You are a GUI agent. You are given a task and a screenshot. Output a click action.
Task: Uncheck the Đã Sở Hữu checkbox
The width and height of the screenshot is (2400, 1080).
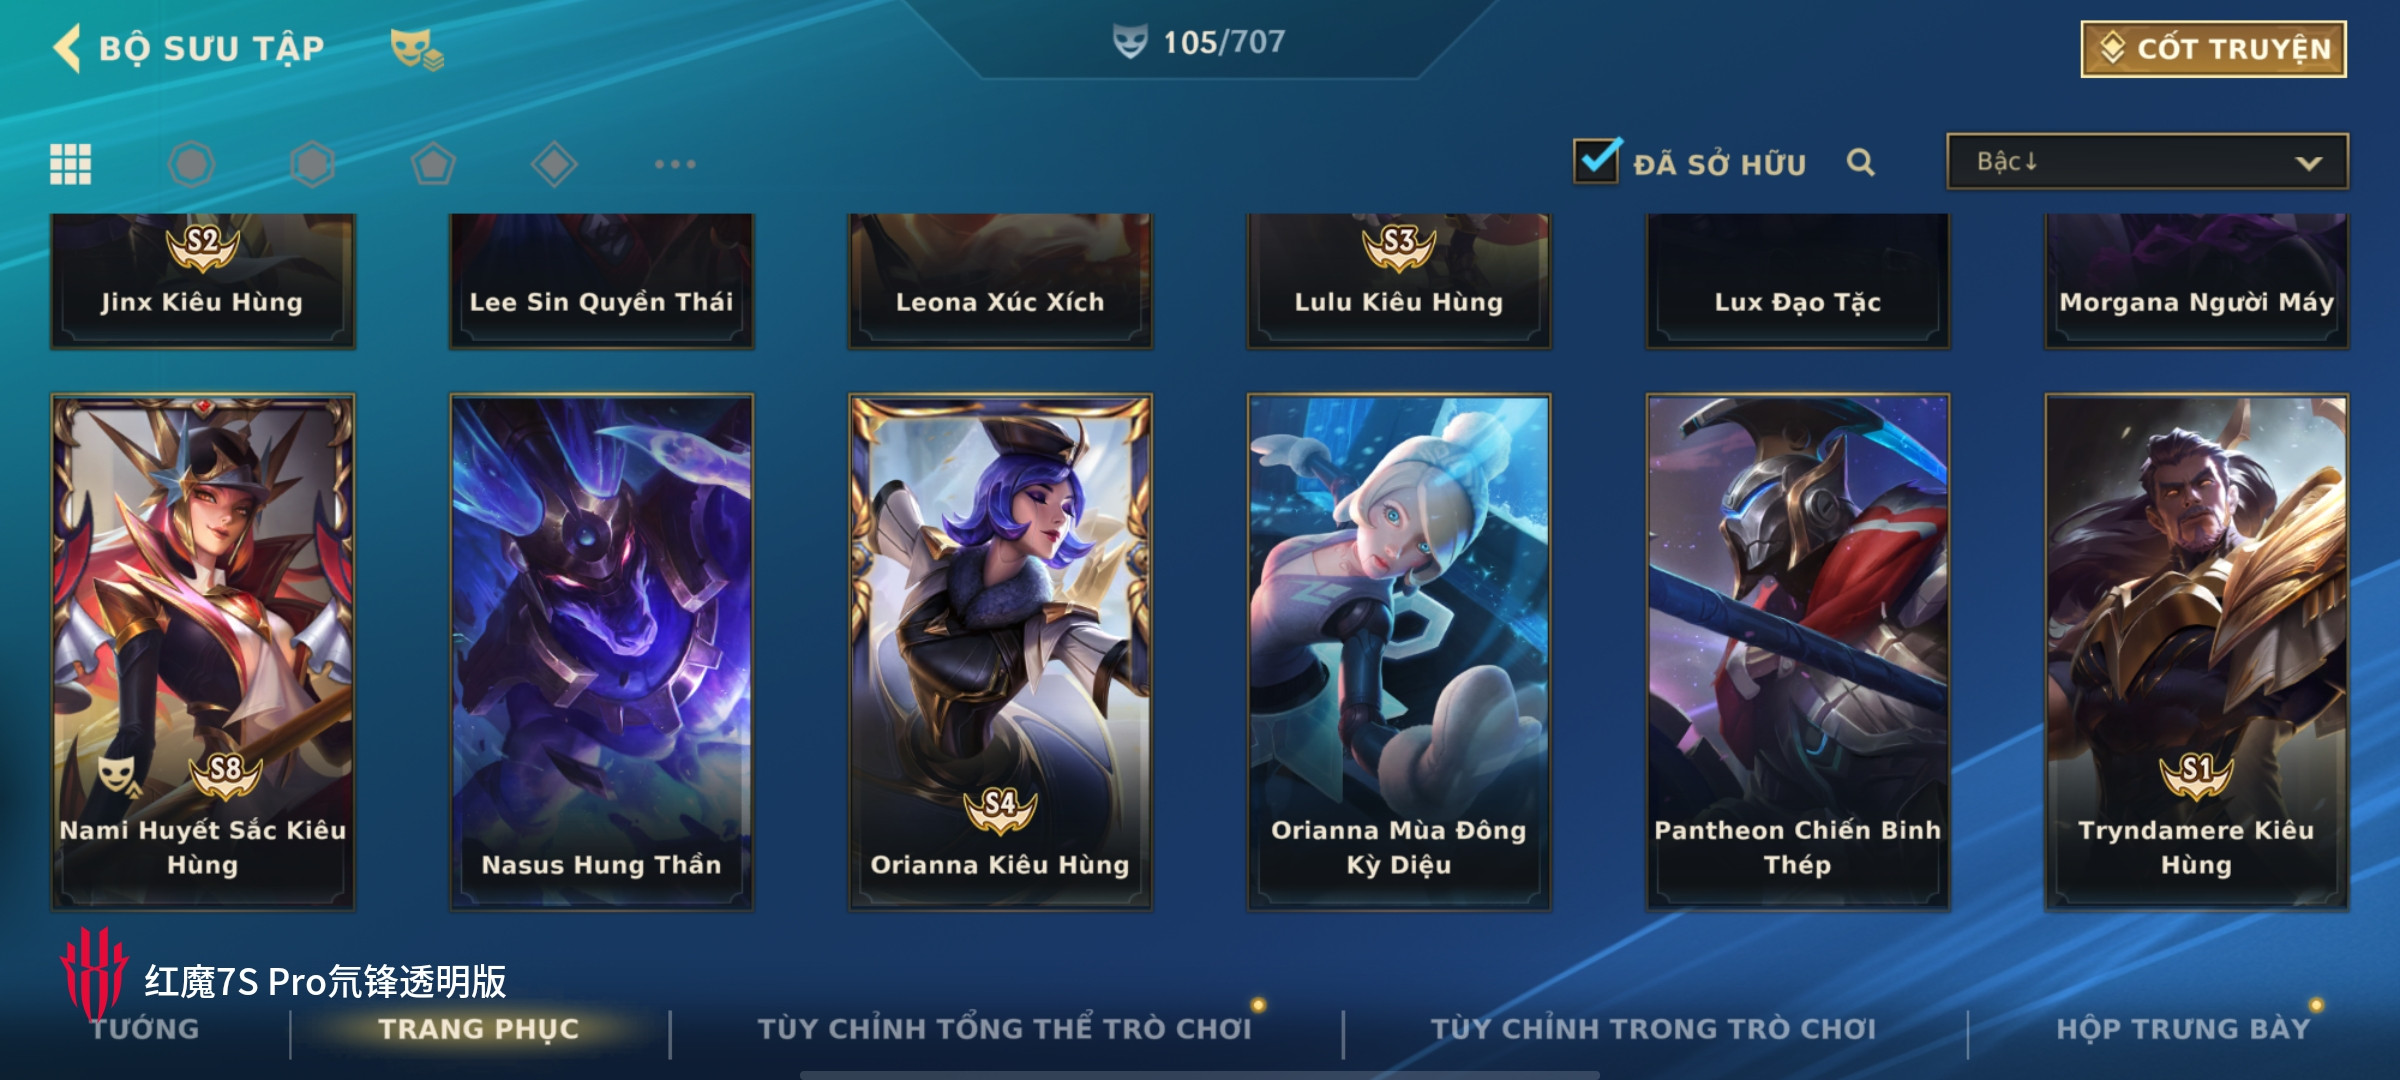point(1596,160)
